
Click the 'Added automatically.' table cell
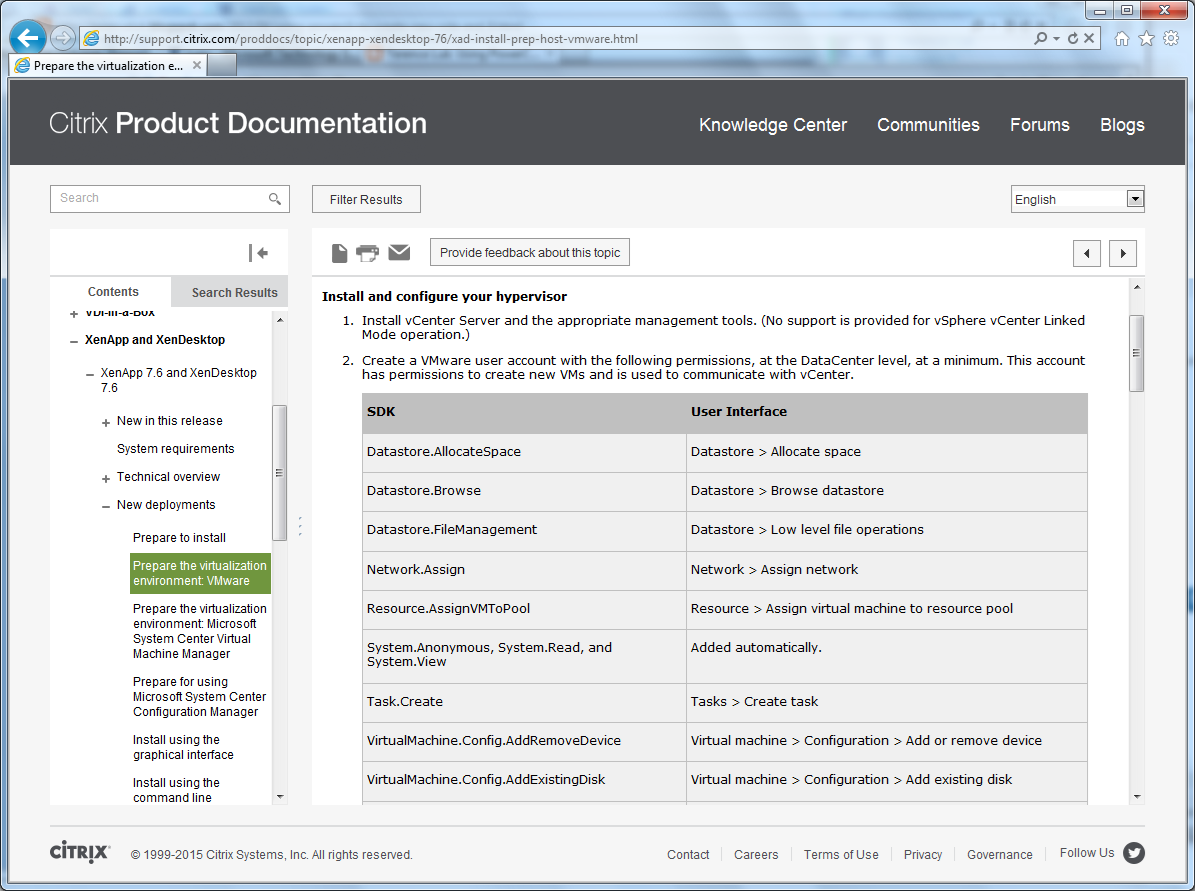tap(887, 655)
